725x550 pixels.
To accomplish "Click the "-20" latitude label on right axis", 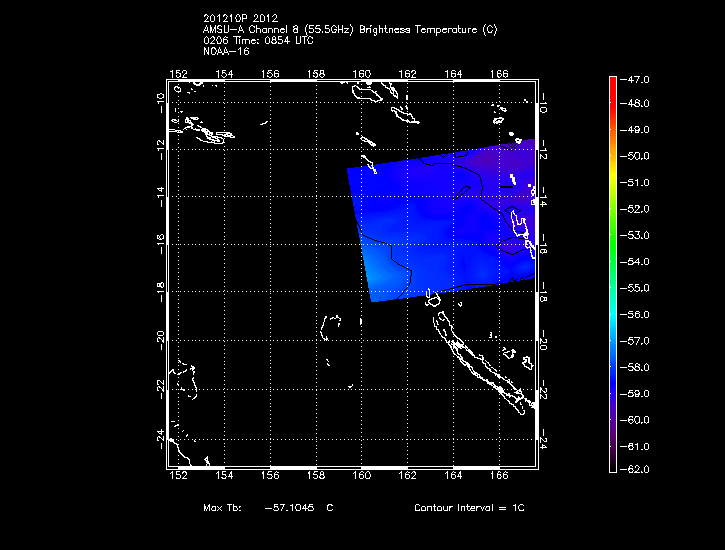I will [x=544, y=341].
